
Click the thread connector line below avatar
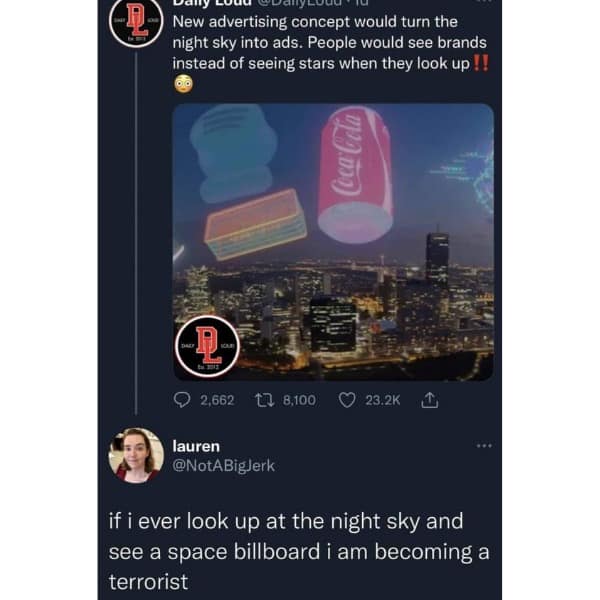pyautogui.click(x=136, y=233)
